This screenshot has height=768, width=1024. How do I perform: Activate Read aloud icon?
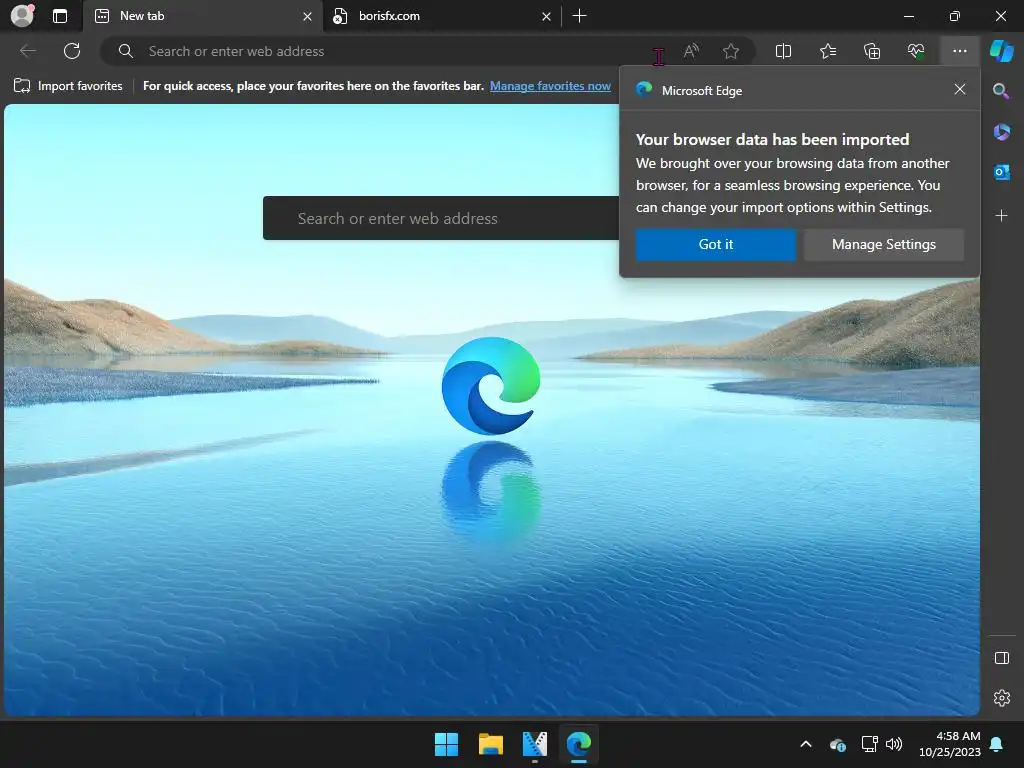(691, 51)
